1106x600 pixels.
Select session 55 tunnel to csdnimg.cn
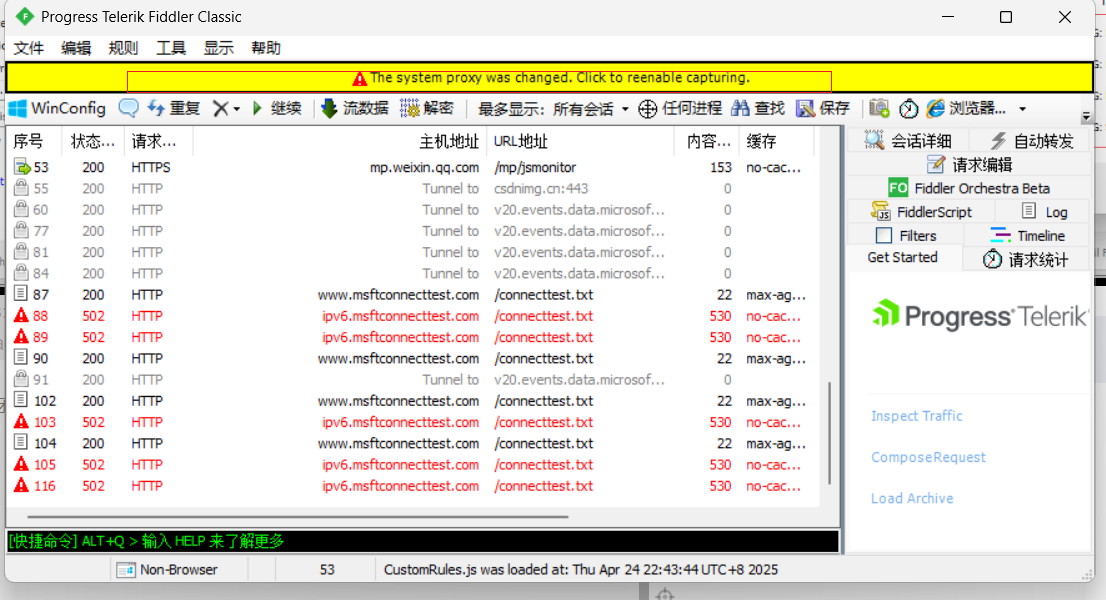pyautogui.click(x=413, y=189)
